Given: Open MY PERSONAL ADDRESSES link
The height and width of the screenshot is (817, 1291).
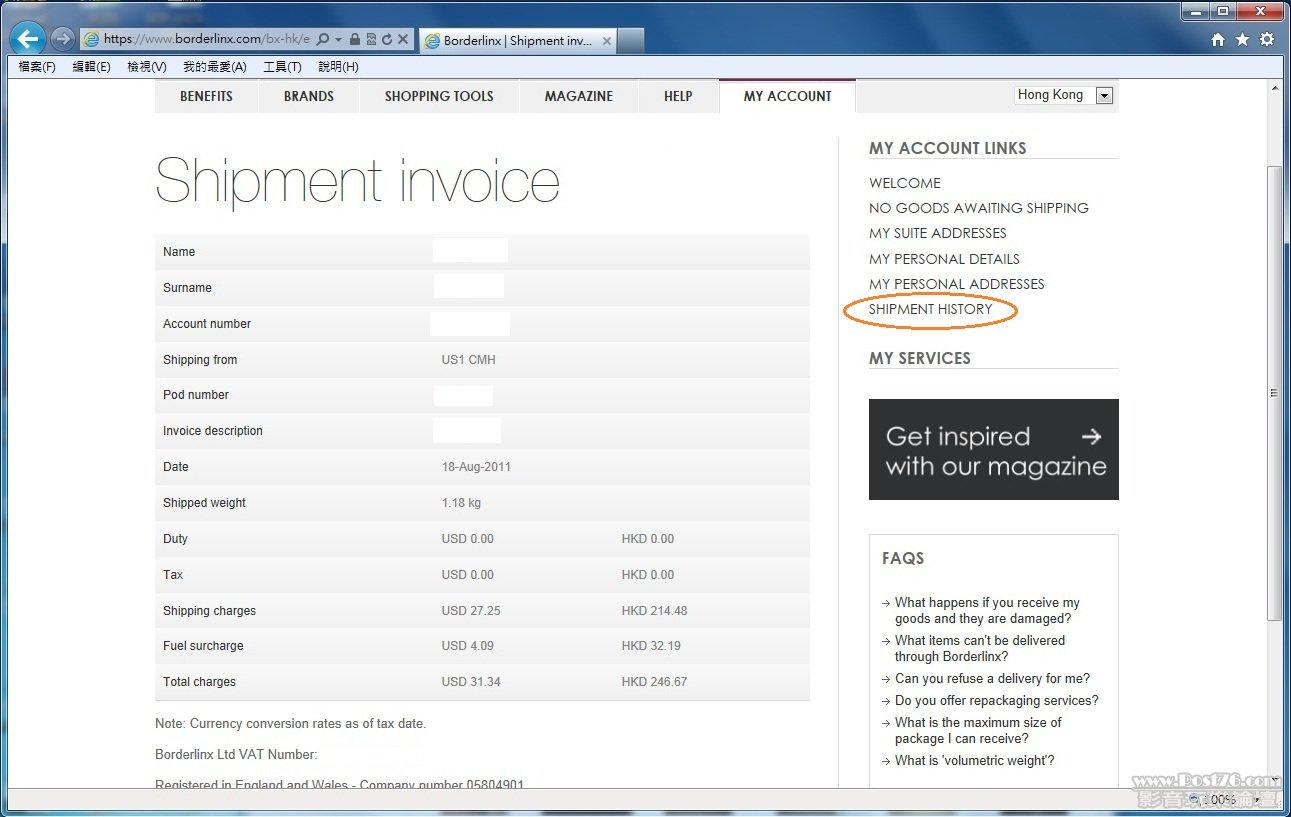Looking at the screenshot, I should (x=957, y=284).
